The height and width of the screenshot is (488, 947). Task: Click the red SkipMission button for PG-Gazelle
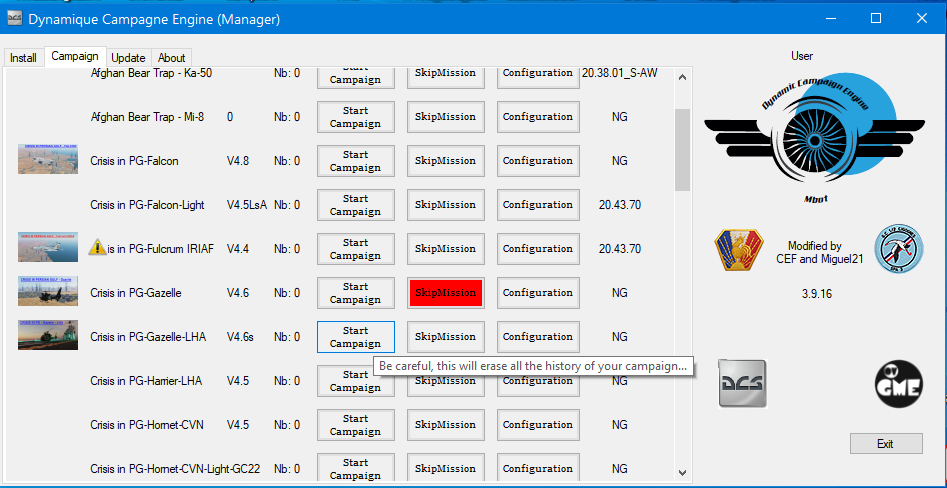446,293
